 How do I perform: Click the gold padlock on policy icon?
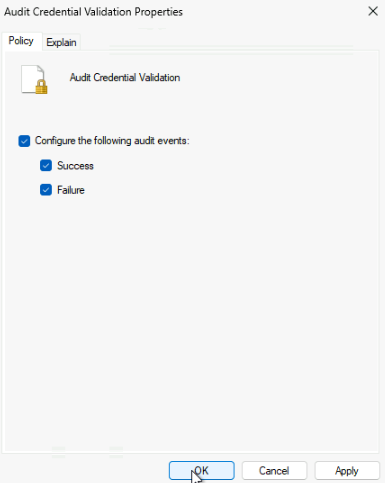coord(41,87)
